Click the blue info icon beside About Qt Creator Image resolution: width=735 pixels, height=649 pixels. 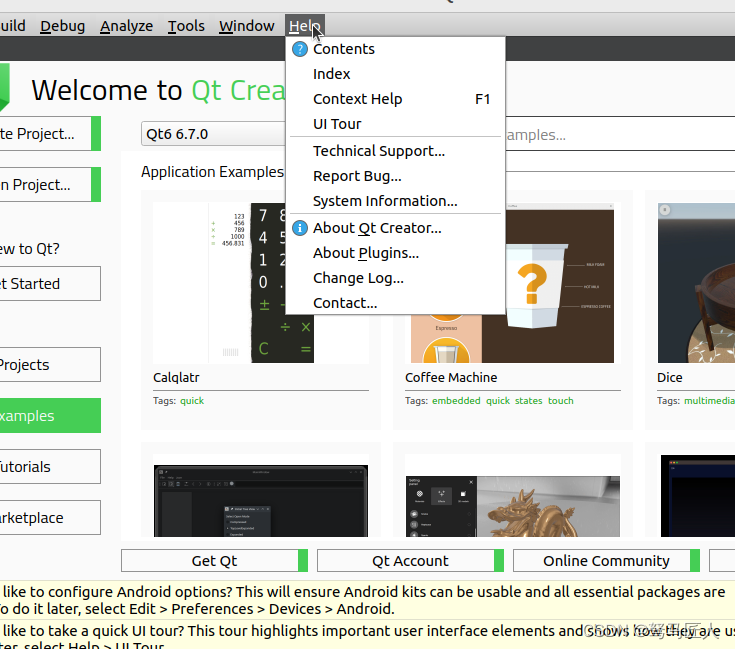300,228
